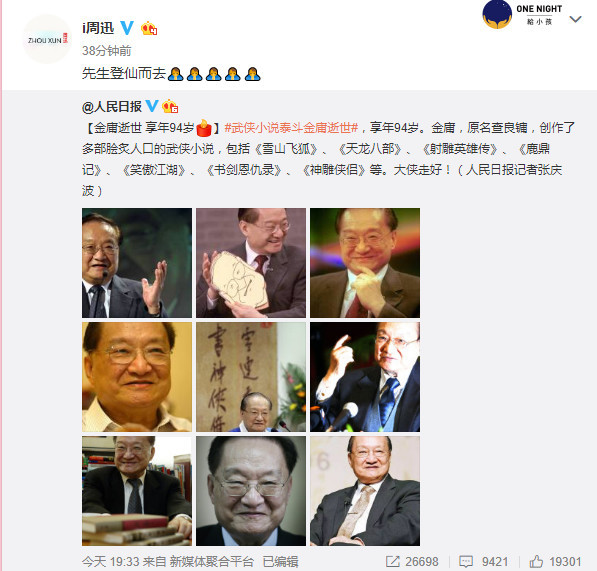The width and height of the screenshot is (597, 571).
Task: Open the 今天 19:33 original post time
Action: point(110,561)
